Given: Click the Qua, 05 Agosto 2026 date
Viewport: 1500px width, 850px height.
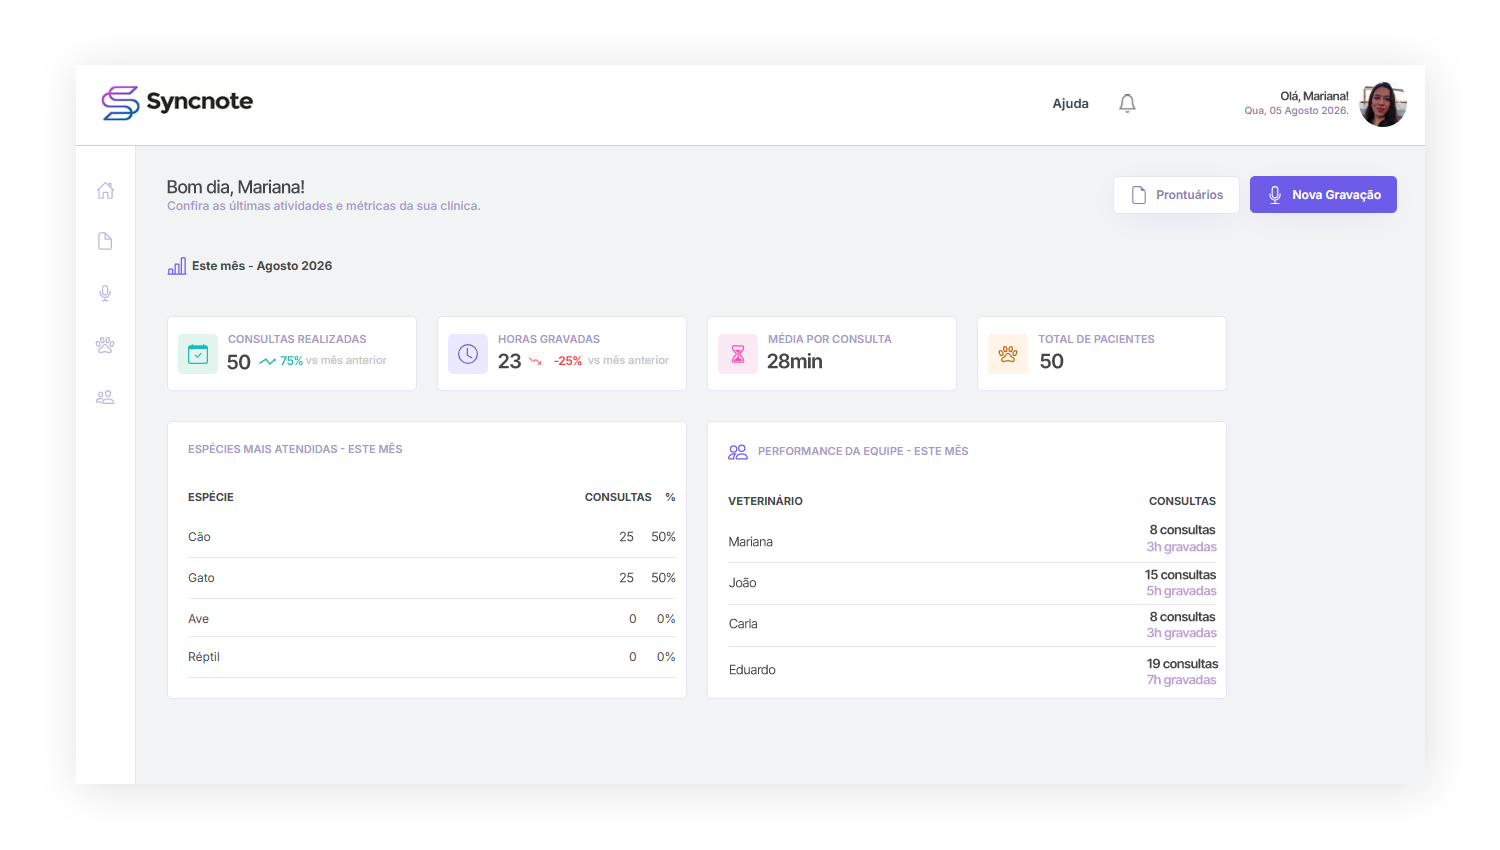Looking at the screenshot, I should point(1296,111).
